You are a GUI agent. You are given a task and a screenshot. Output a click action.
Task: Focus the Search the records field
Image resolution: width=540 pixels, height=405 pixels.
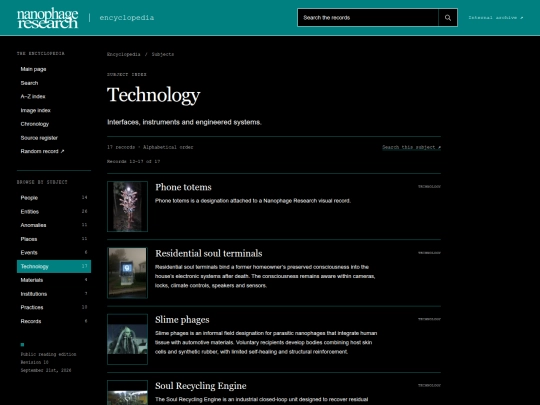click(368, 18)
